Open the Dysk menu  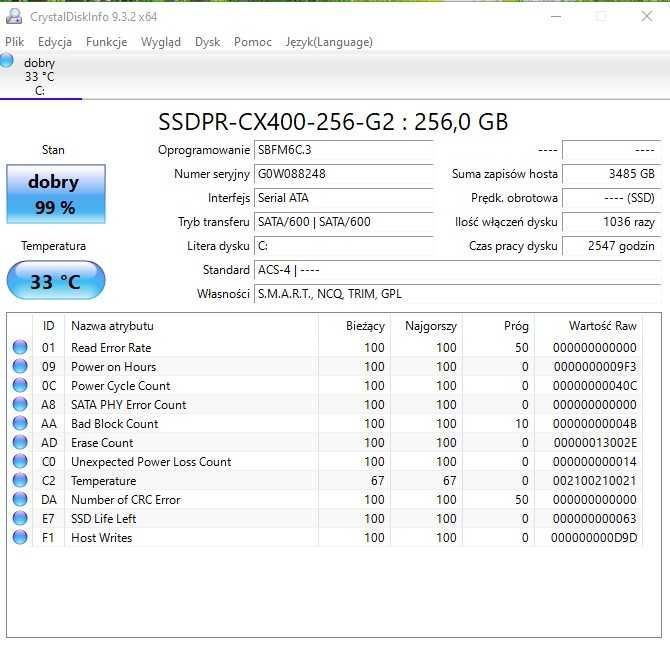207,42
